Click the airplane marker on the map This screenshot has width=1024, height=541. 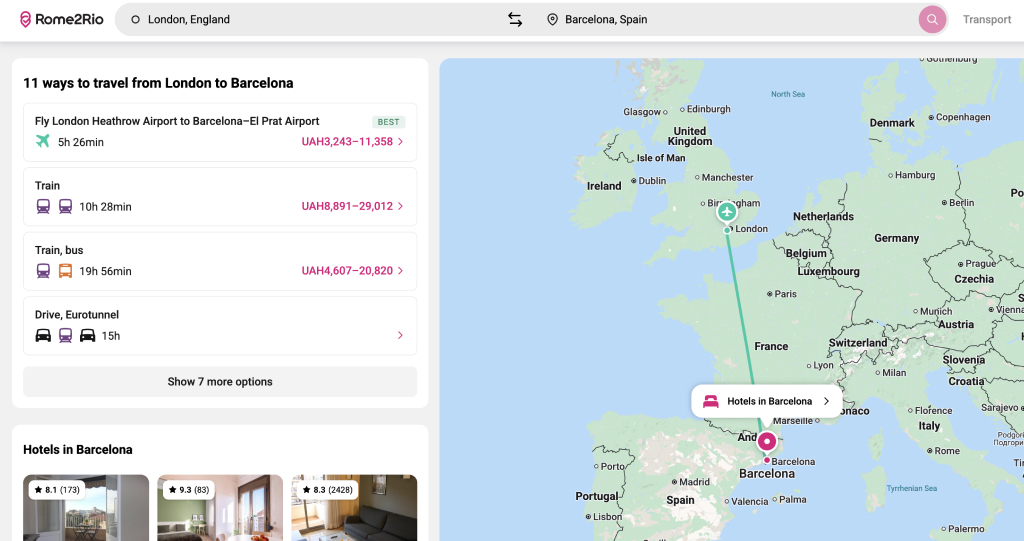tap(727, 212)
